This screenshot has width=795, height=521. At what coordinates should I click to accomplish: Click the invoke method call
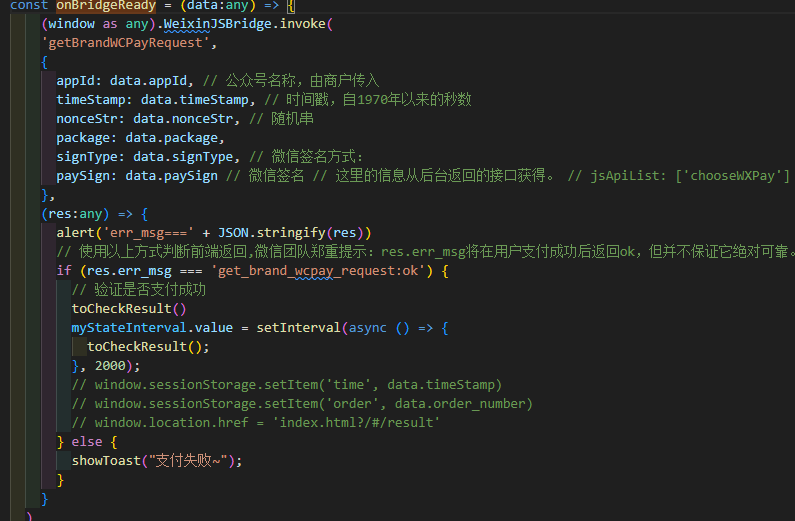[303, 24]
